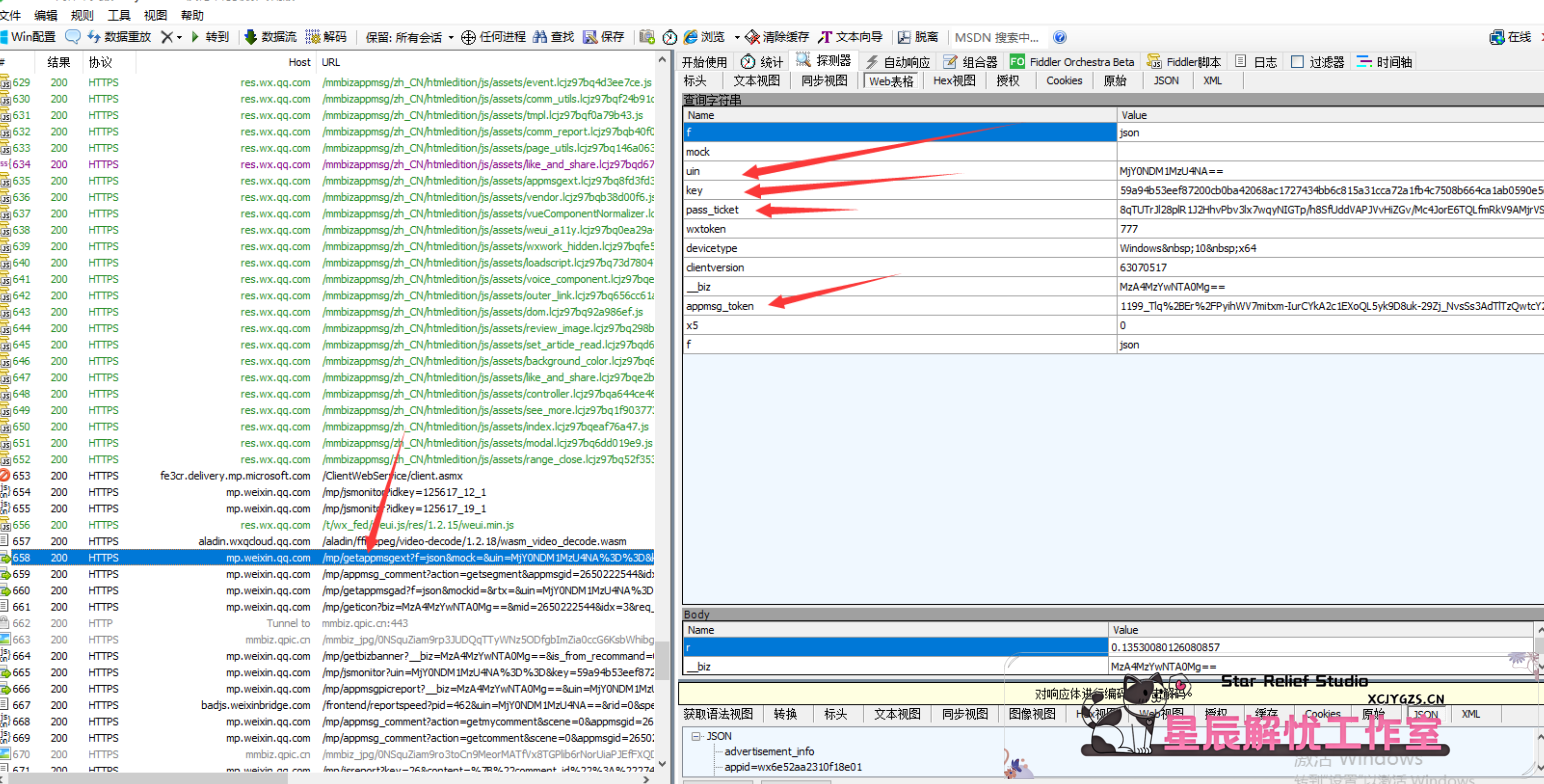
Task: Select the request Raw (原始) tab
Action: [x=1114, y=81]
